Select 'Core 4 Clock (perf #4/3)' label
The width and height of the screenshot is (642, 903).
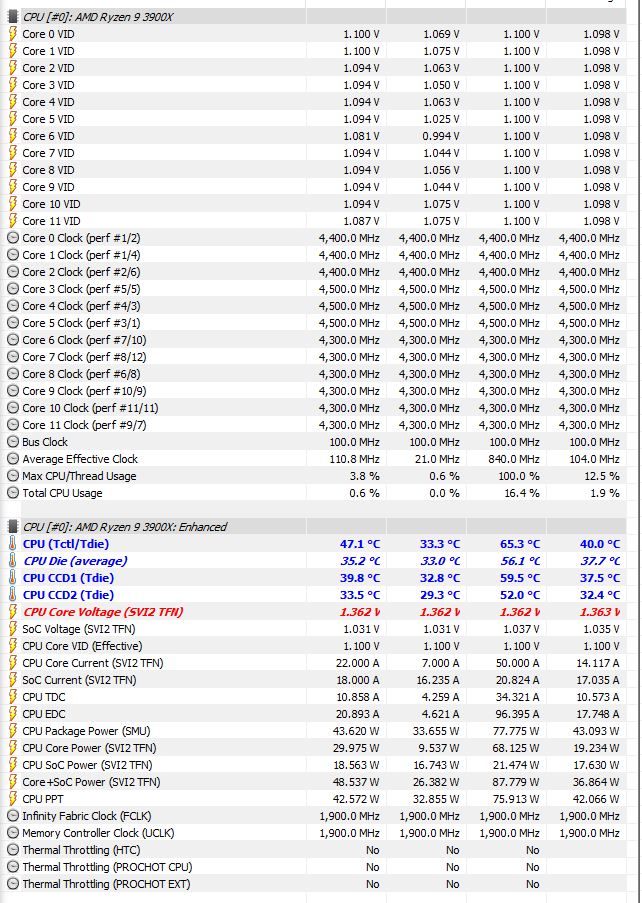tap(81, 306)
